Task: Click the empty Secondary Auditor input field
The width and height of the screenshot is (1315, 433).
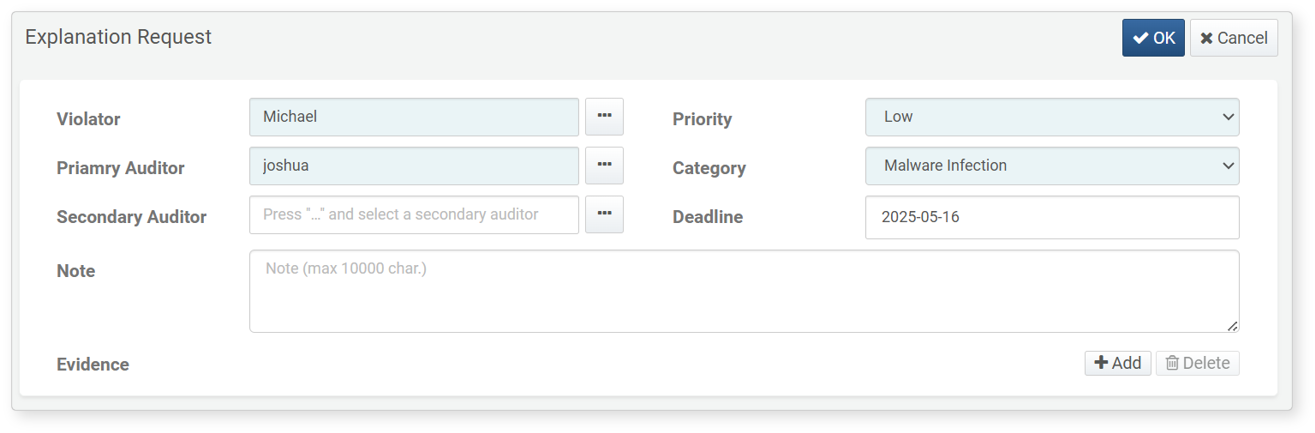Action: click(414, 215)
